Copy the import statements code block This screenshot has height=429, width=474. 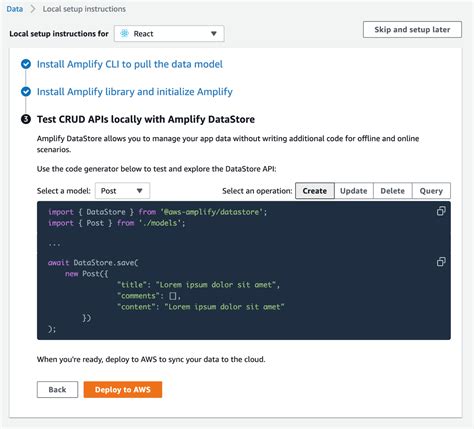[x=441, y=211]
